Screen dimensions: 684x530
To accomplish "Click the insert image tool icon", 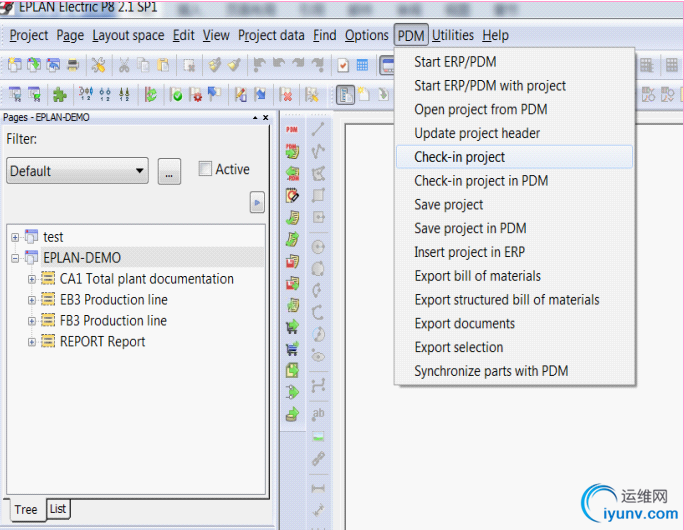I will 318,436.
